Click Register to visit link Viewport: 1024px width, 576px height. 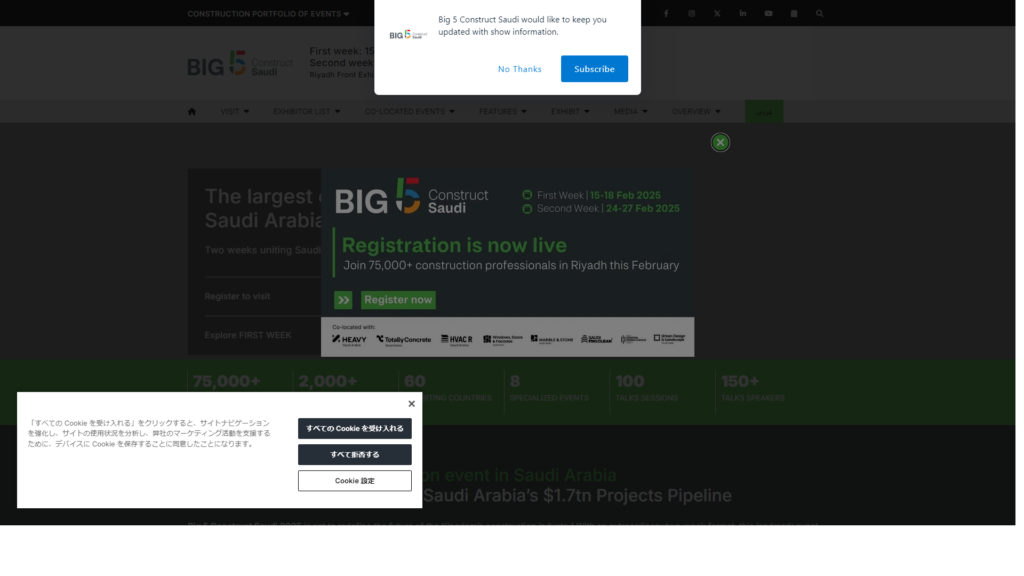(x=237, y=296)
